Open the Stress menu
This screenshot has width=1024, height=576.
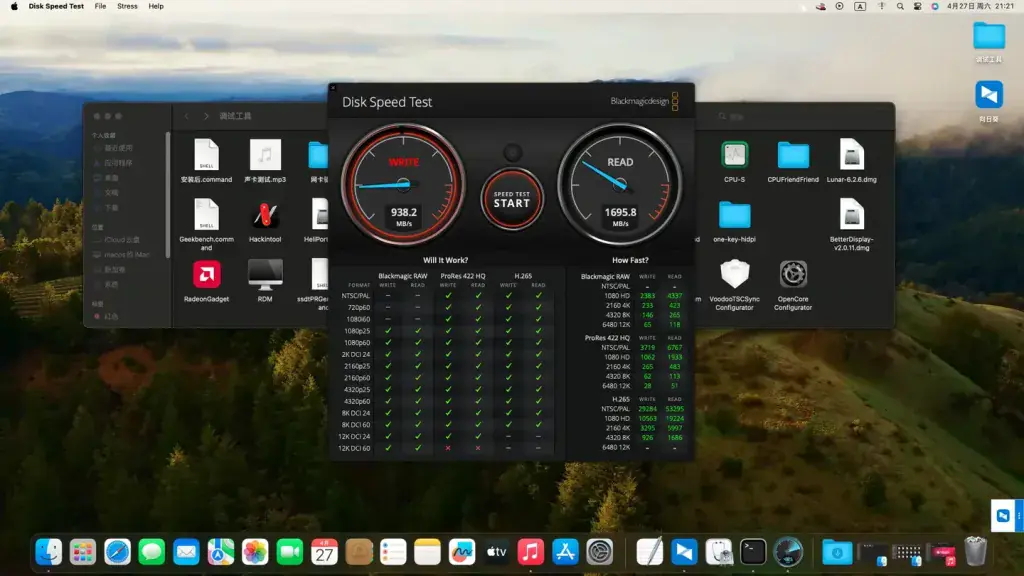click(127, 6)
